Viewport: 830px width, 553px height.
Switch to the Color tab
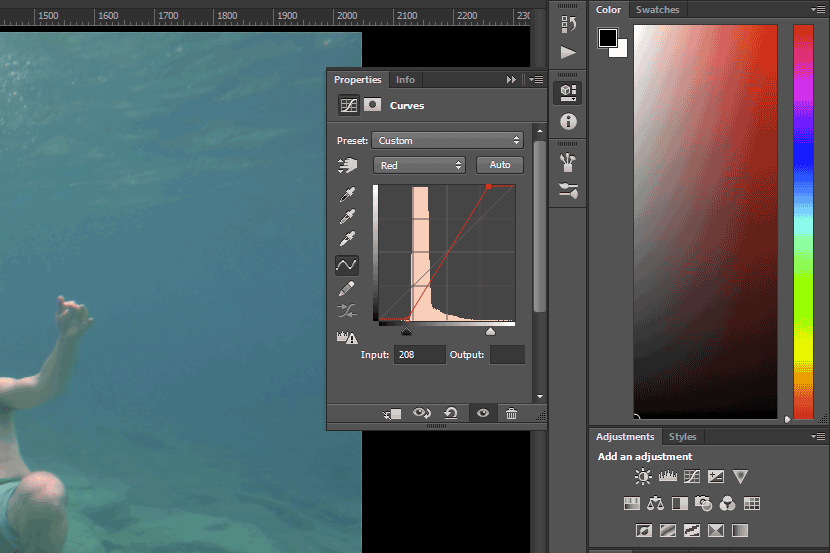tap(608, 10)
